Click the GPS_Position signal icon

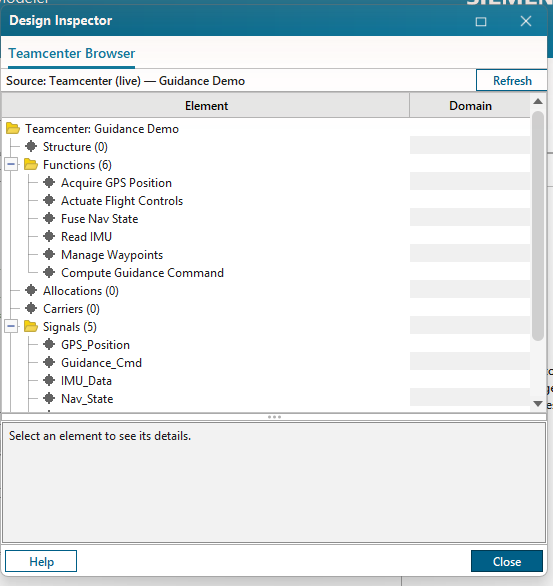[x=49, y=345]
